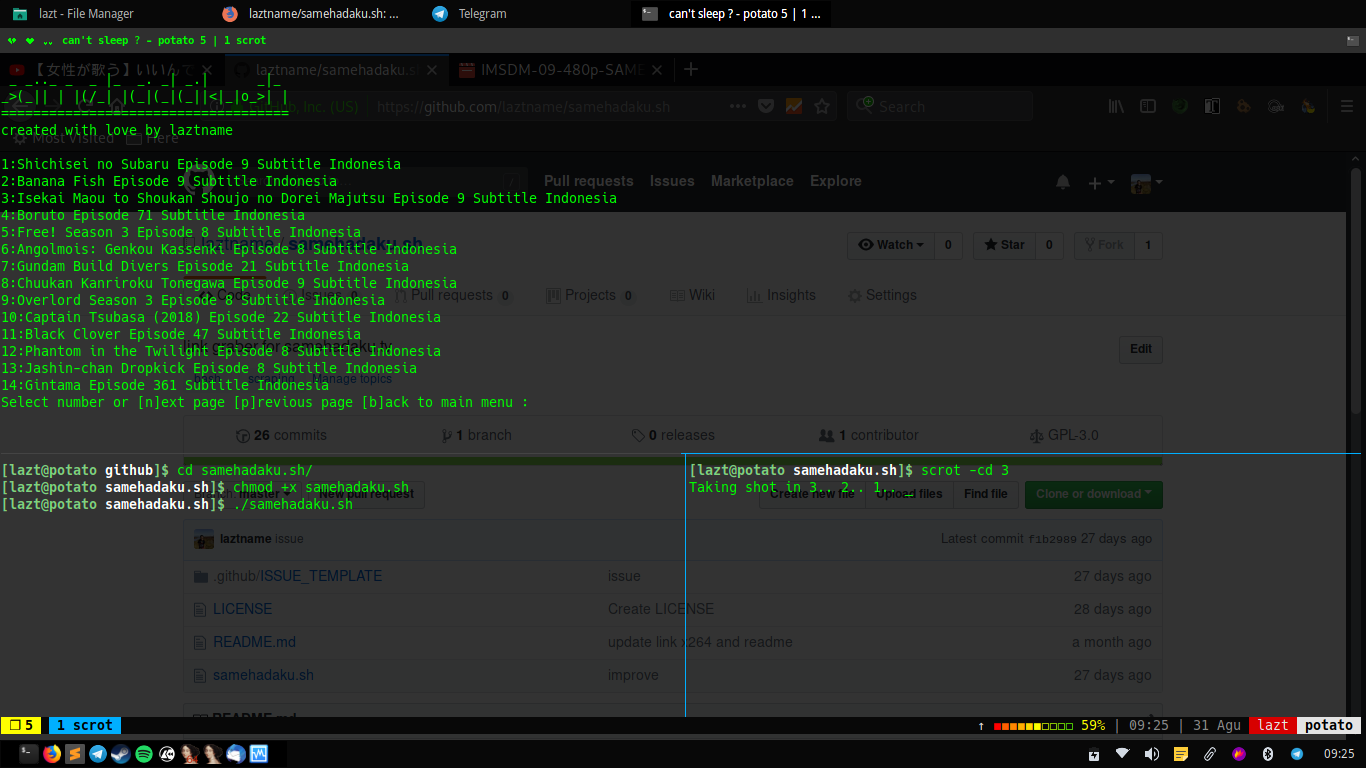
Task: Click the Firefox page actions three dots
Action: [737, 106]
